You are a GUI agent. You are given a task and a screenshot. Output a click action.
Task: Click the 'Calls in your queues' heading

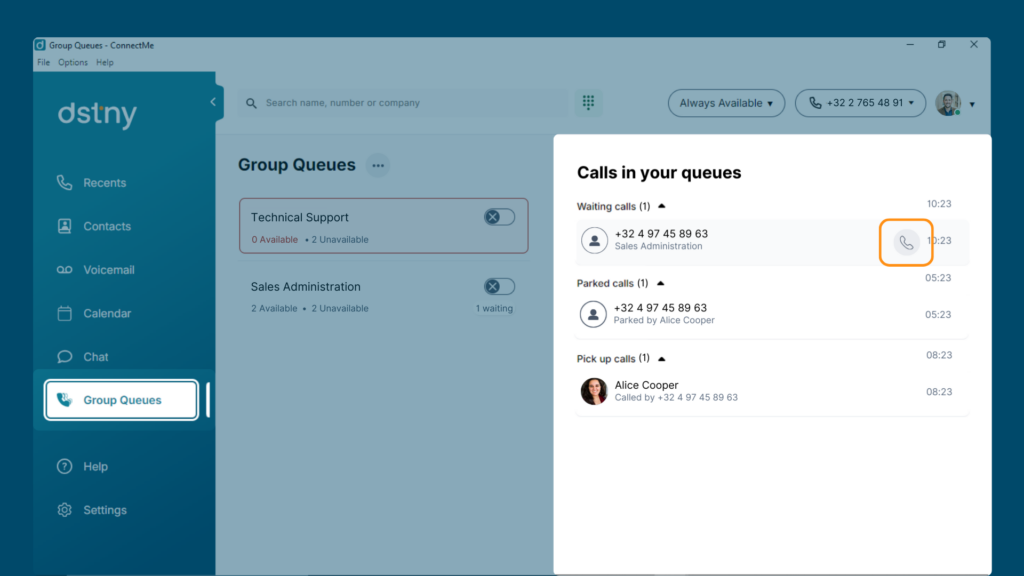point(659,172)
